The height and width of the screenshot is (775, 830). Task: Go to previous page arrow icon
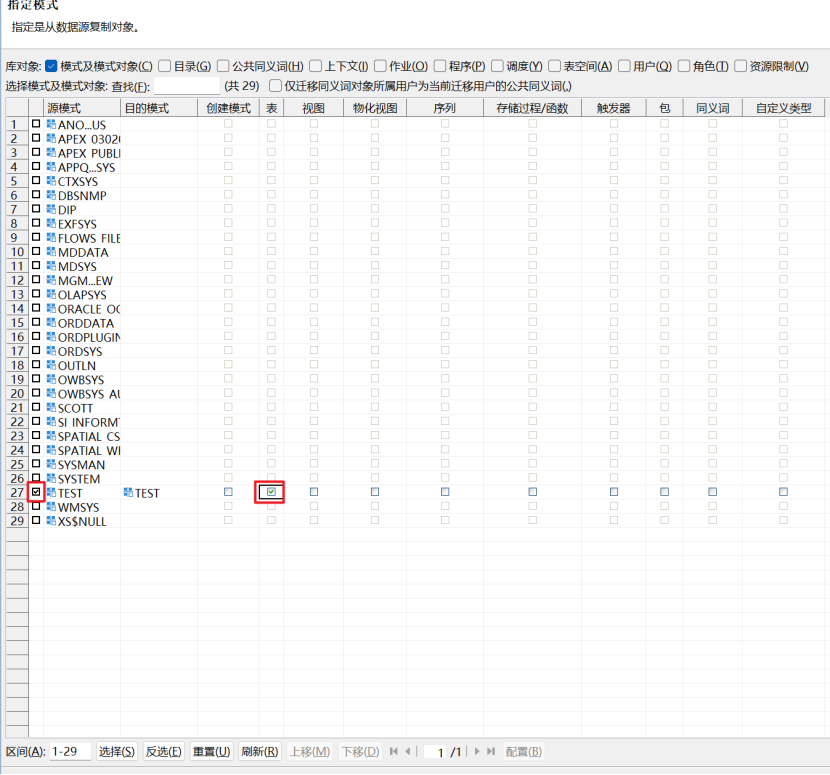tap(408, 751)
